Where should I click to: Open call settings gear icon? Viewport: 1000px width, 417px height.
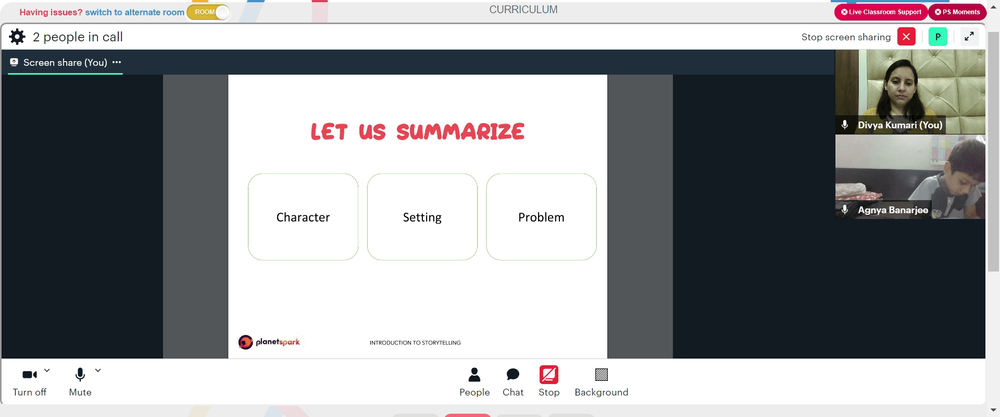17,37
